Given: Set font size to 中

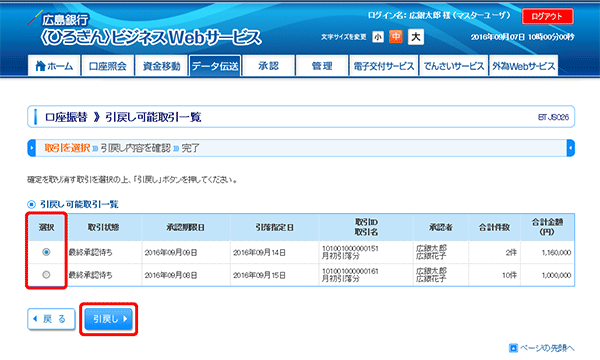Looking at the screenshot, I should tap(396, 37).
